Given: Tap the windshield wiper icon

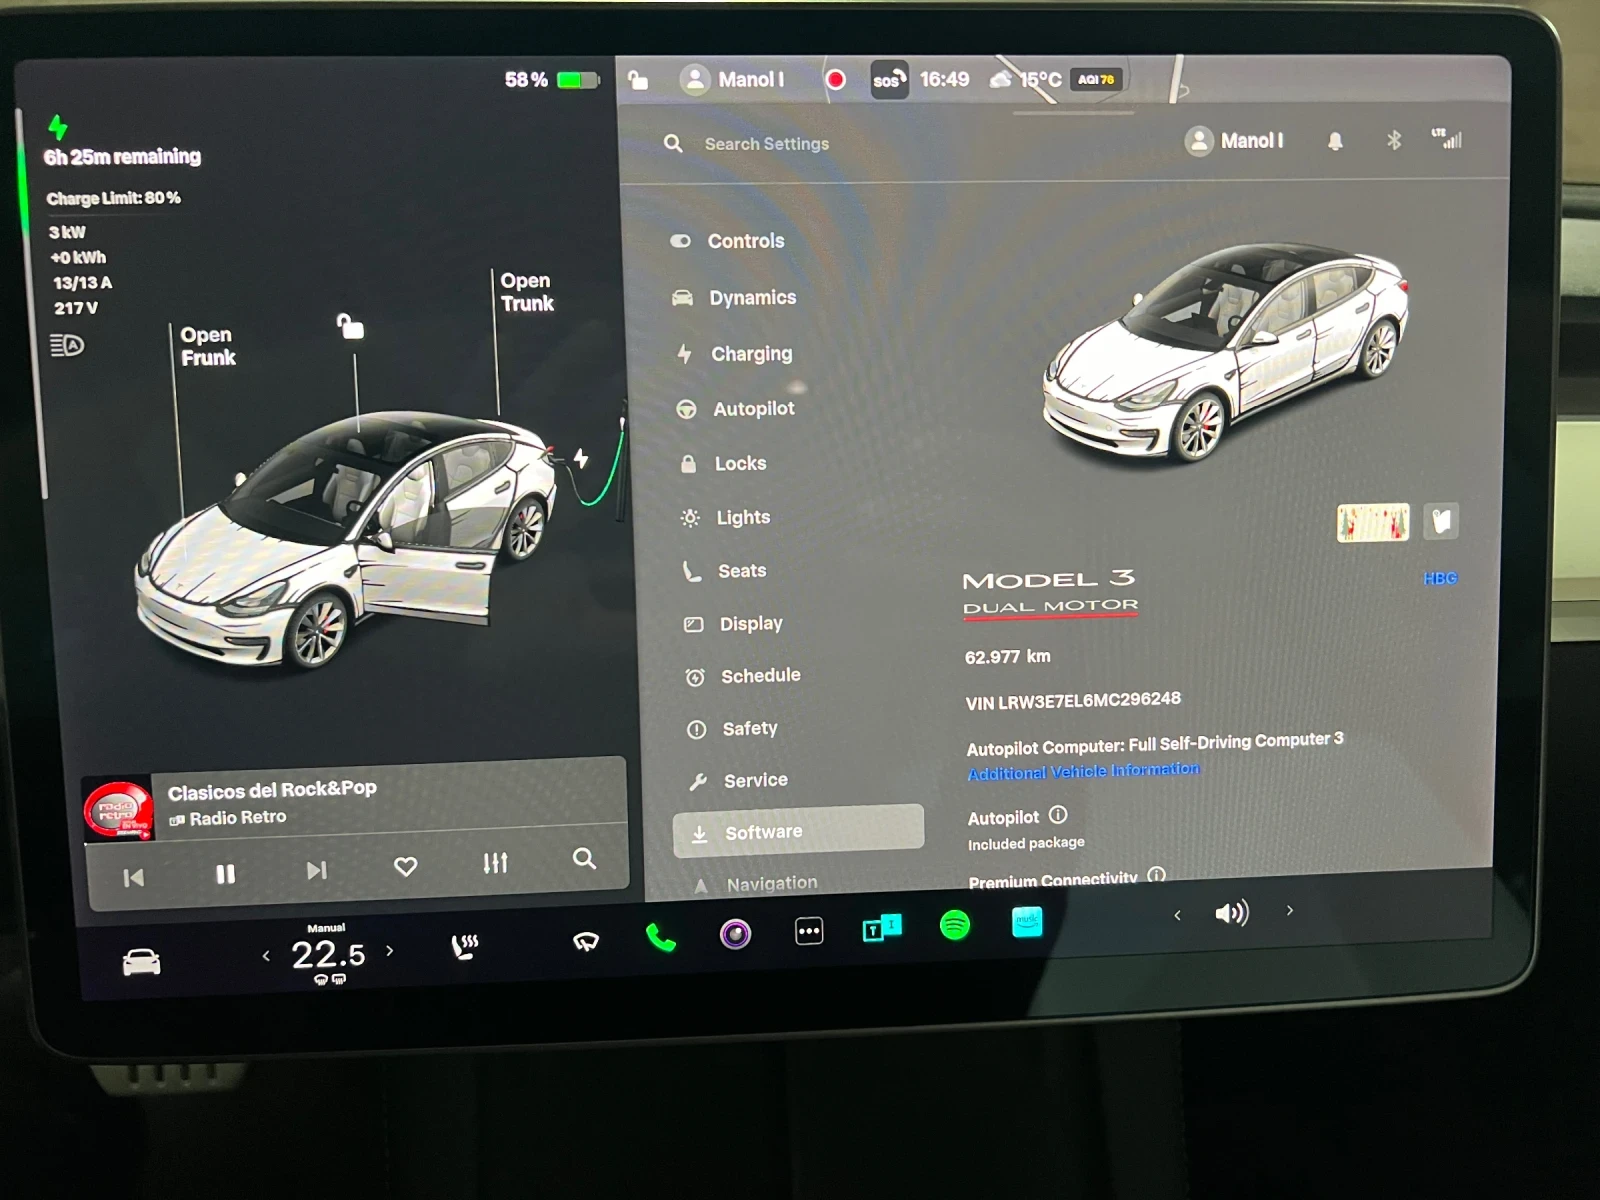Looking at the screenshot, I should (x=586, y=941).
